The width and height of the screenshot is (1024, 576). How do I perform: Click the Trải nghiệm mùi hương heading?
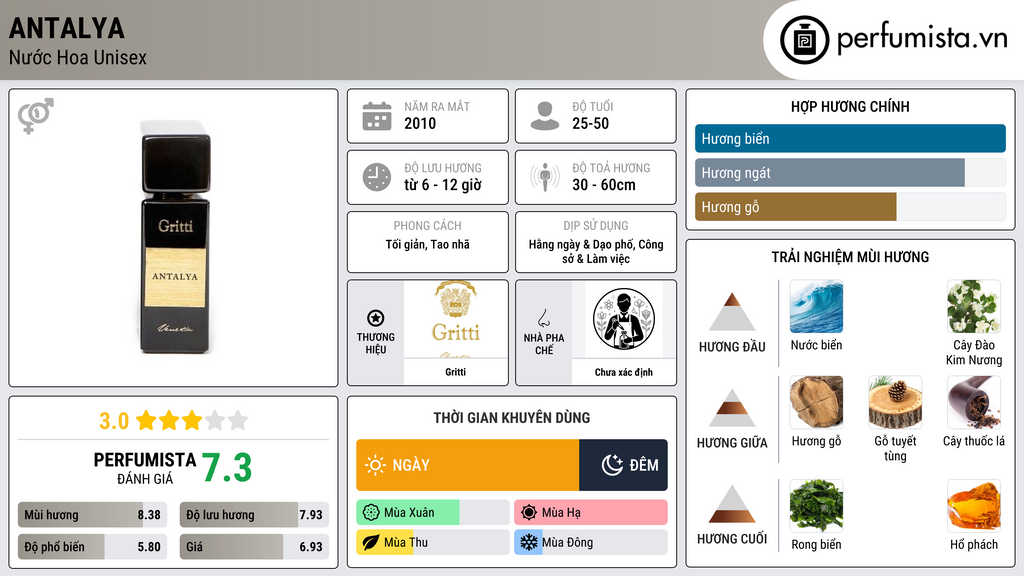pos(850,257)
